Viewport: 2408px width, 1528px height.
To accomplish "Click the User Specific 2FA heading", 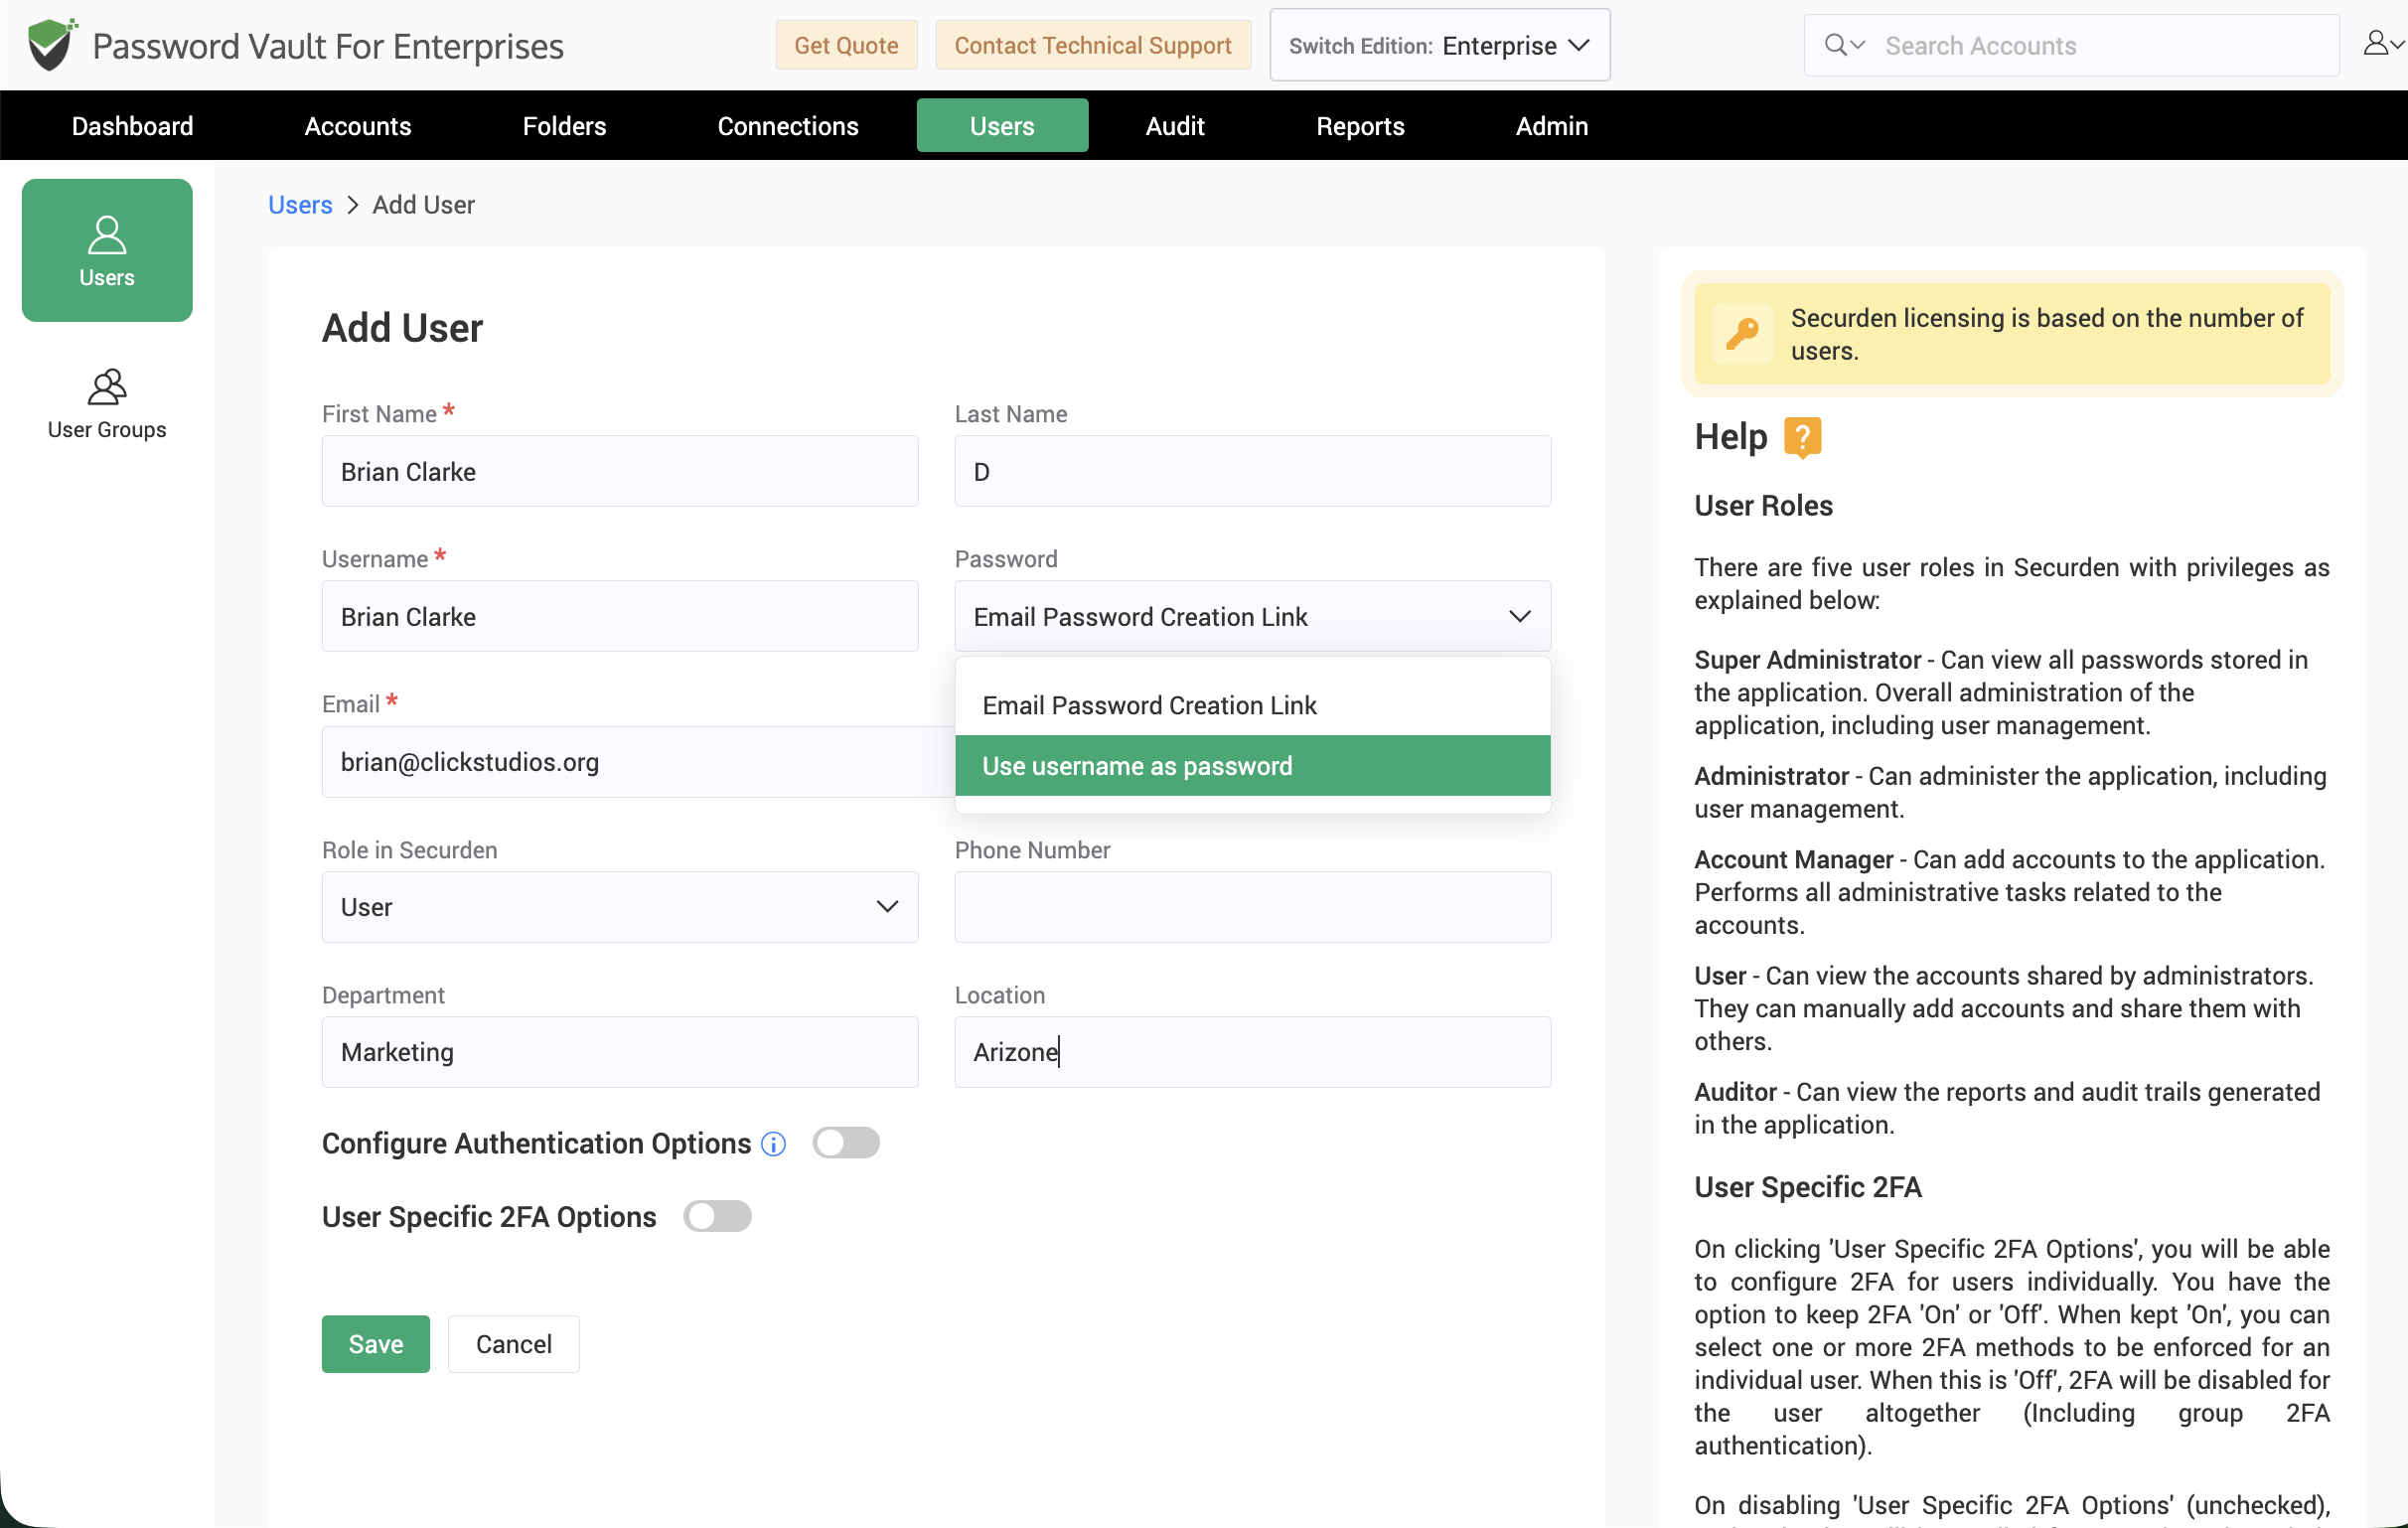I will click(x=1808, y=1187).
